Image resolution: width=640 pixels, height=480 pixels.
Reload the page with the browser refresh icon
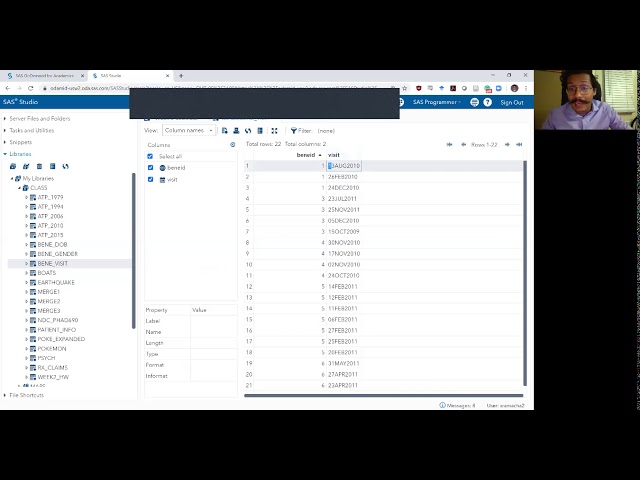(31, 88)
